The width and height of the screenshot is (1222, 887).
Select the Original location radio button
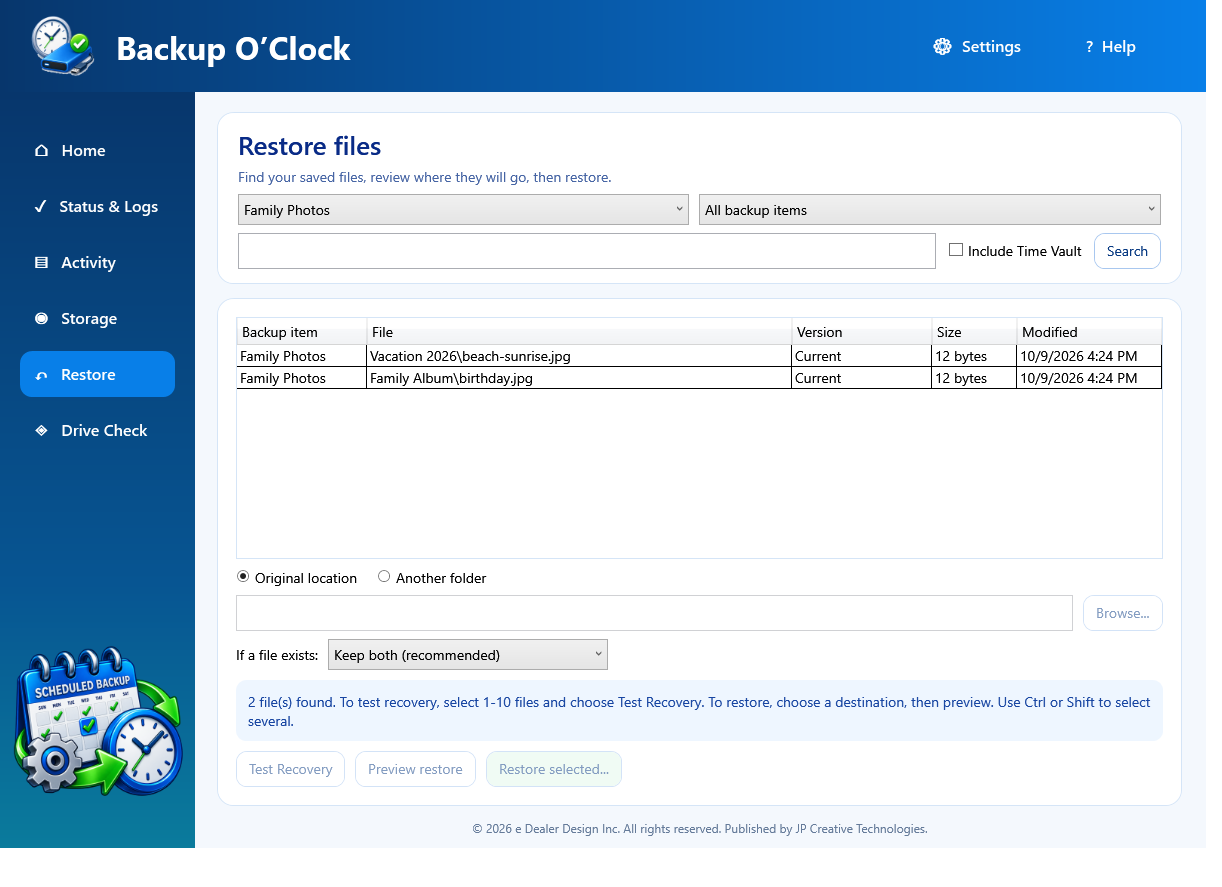pyautogui.click(x=243, y=577)
